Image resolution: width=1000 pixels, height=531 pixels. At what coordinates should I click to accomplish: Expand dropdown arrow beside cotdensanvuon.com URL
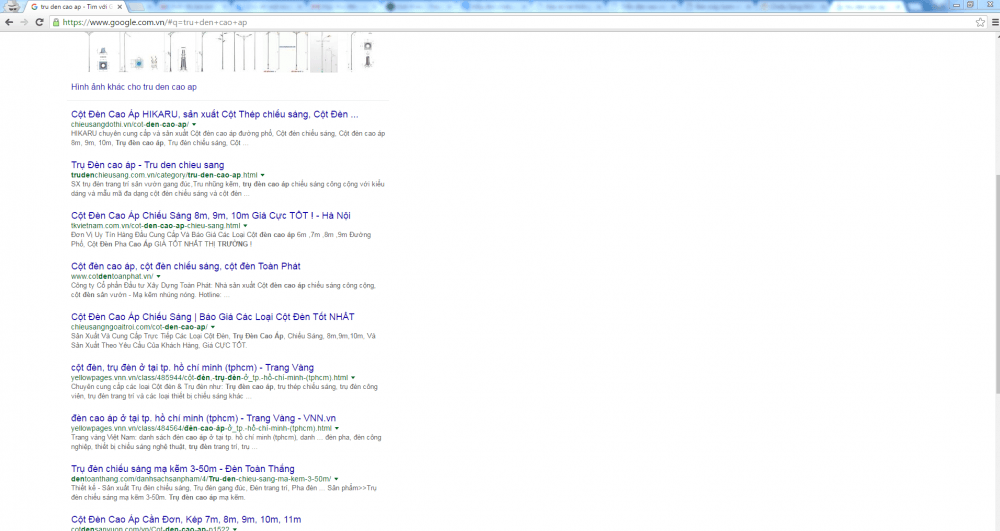(235, 528)
